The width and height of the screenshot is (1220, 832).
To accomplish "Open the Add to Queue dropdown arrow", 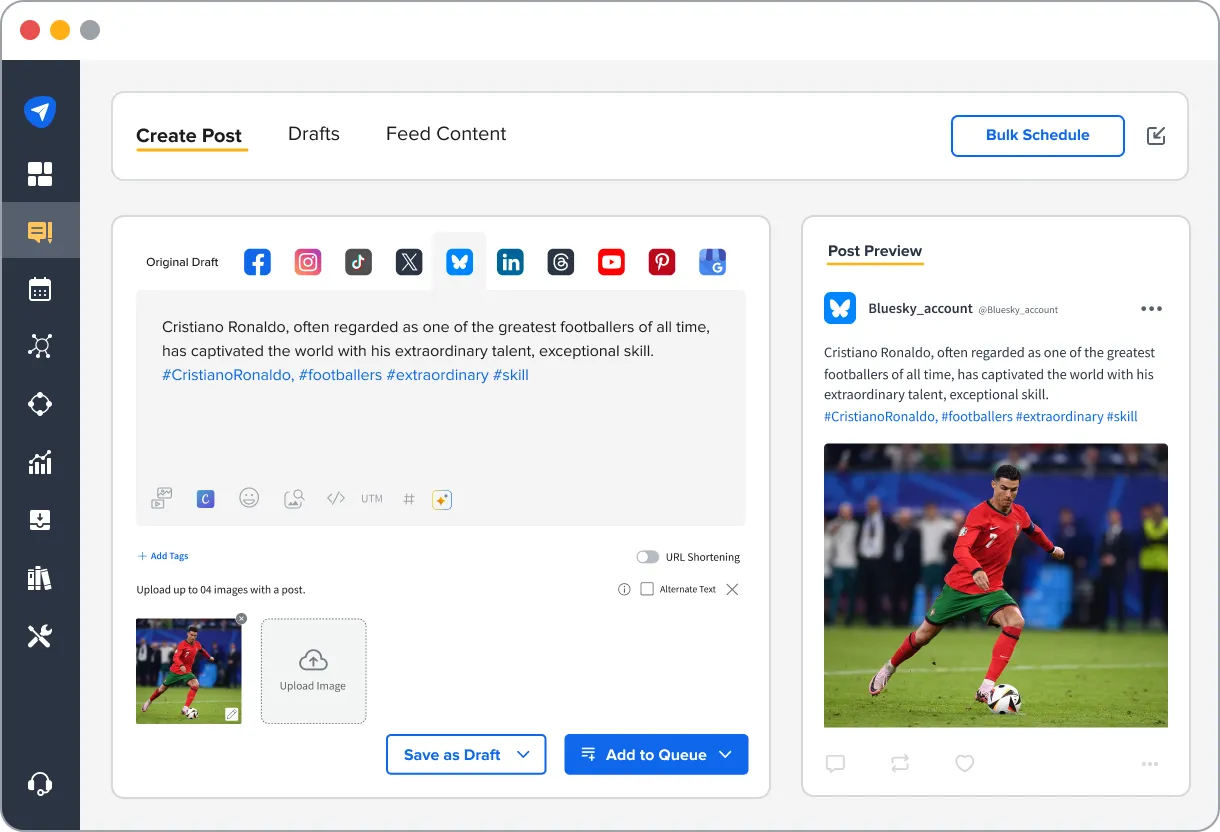I will pos(727,755).
